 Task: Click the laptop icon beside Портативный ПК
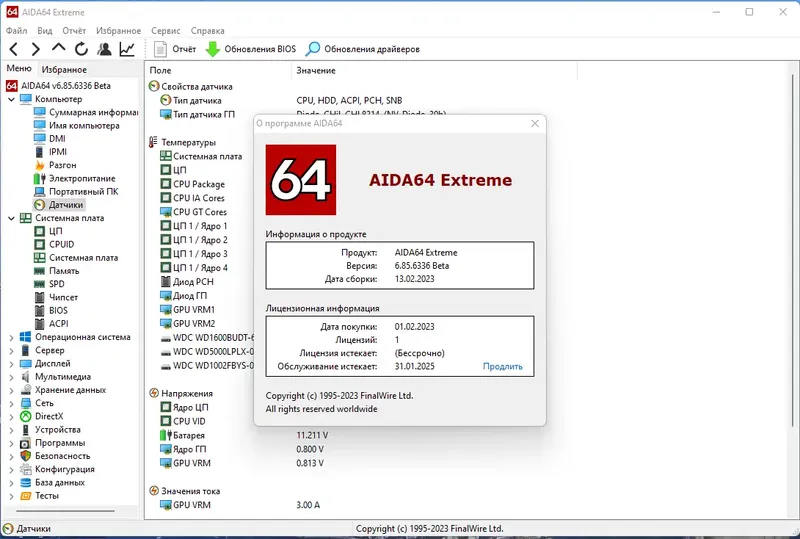pyautogui.click(x=40, y=191)
